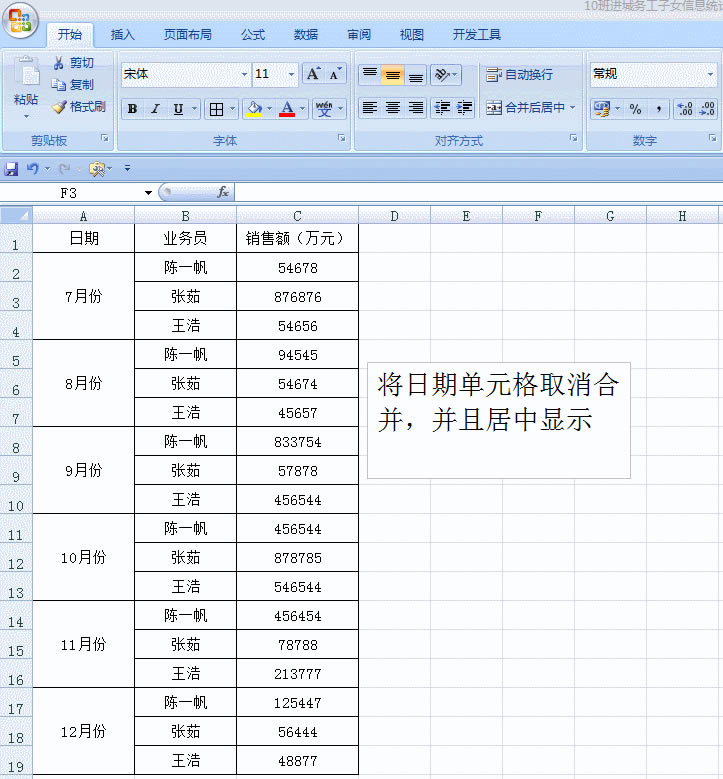Center text horizontally

point(393,108)
